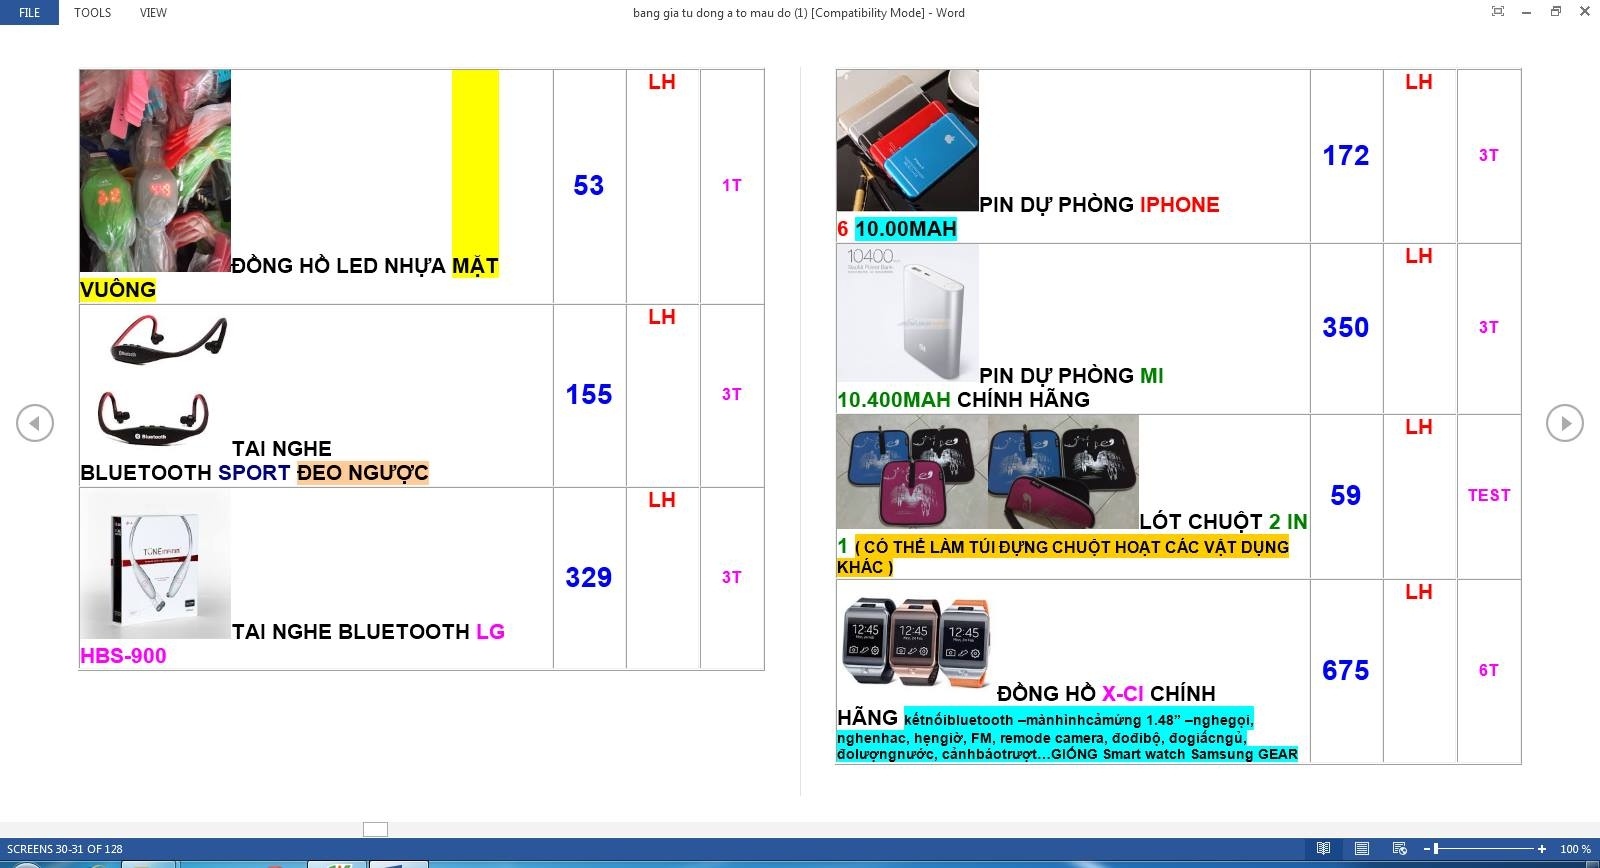
Task: Click the zoom in plus button
Action: click(1542, 849)
